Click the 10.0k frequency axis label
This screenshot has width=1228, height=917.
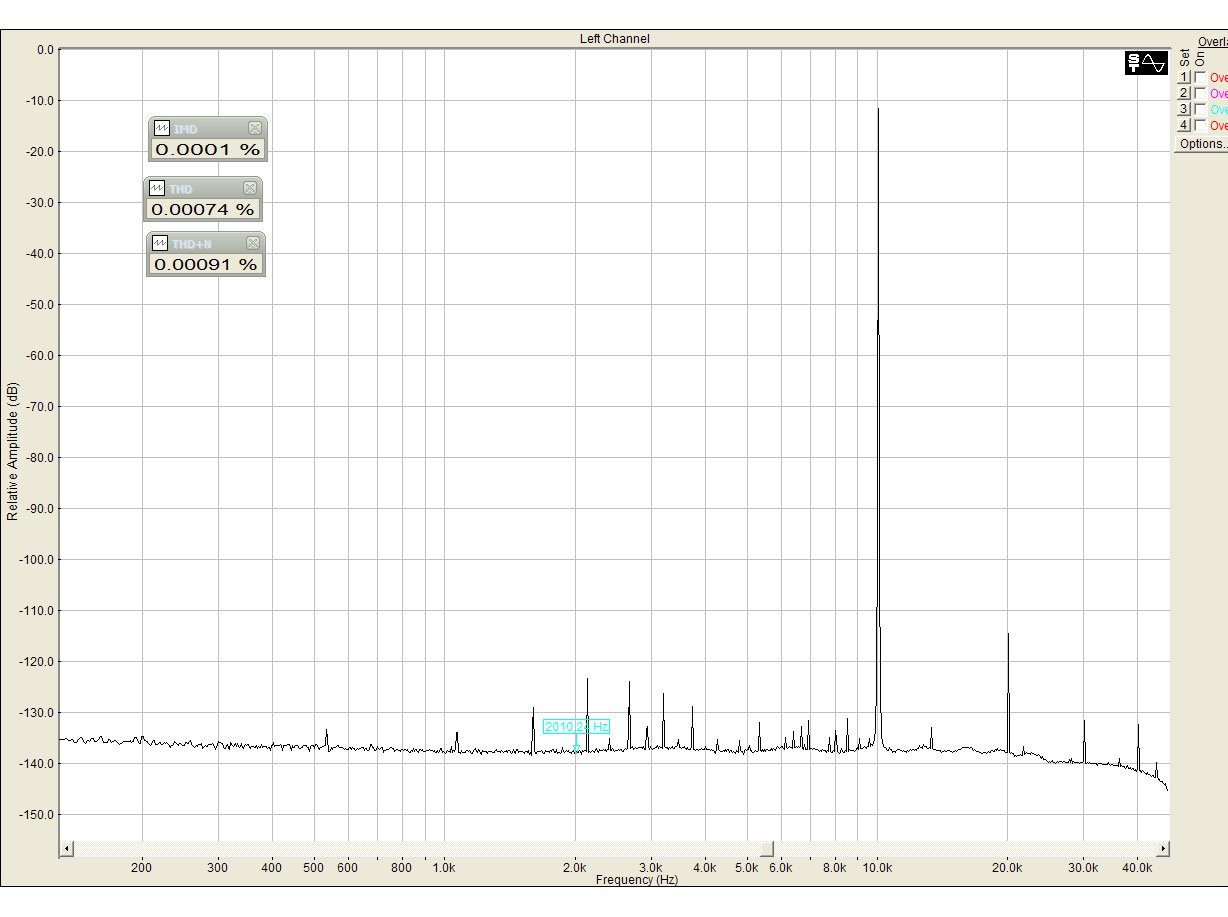878,868
